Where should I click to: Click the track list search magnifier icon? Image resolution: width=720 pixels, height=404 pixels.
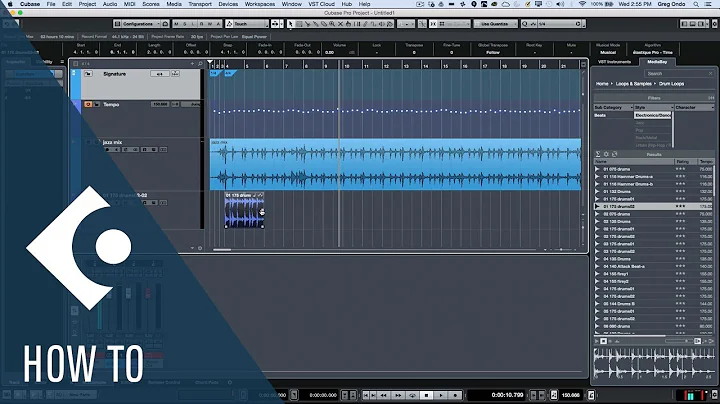coord(200,64)
